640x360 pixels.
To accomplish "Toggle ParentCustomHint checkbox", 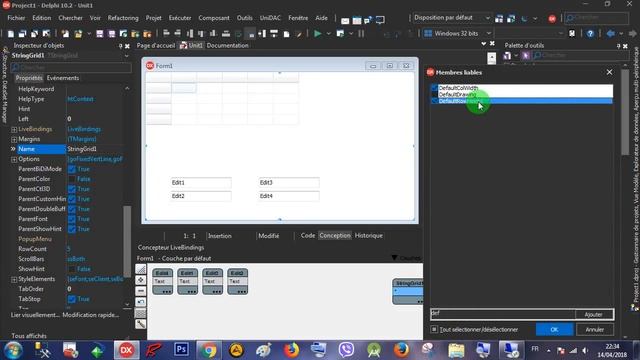I will 72,199.
